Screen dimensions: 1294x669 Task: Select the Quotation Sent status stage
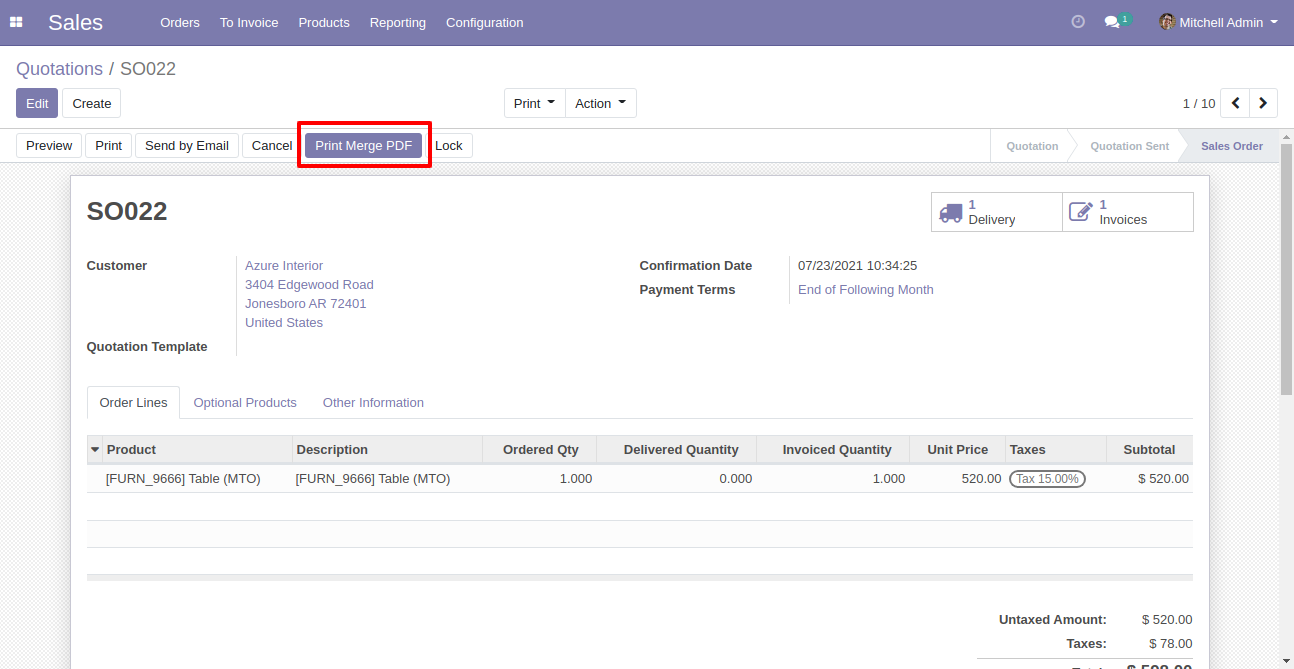1129,146
